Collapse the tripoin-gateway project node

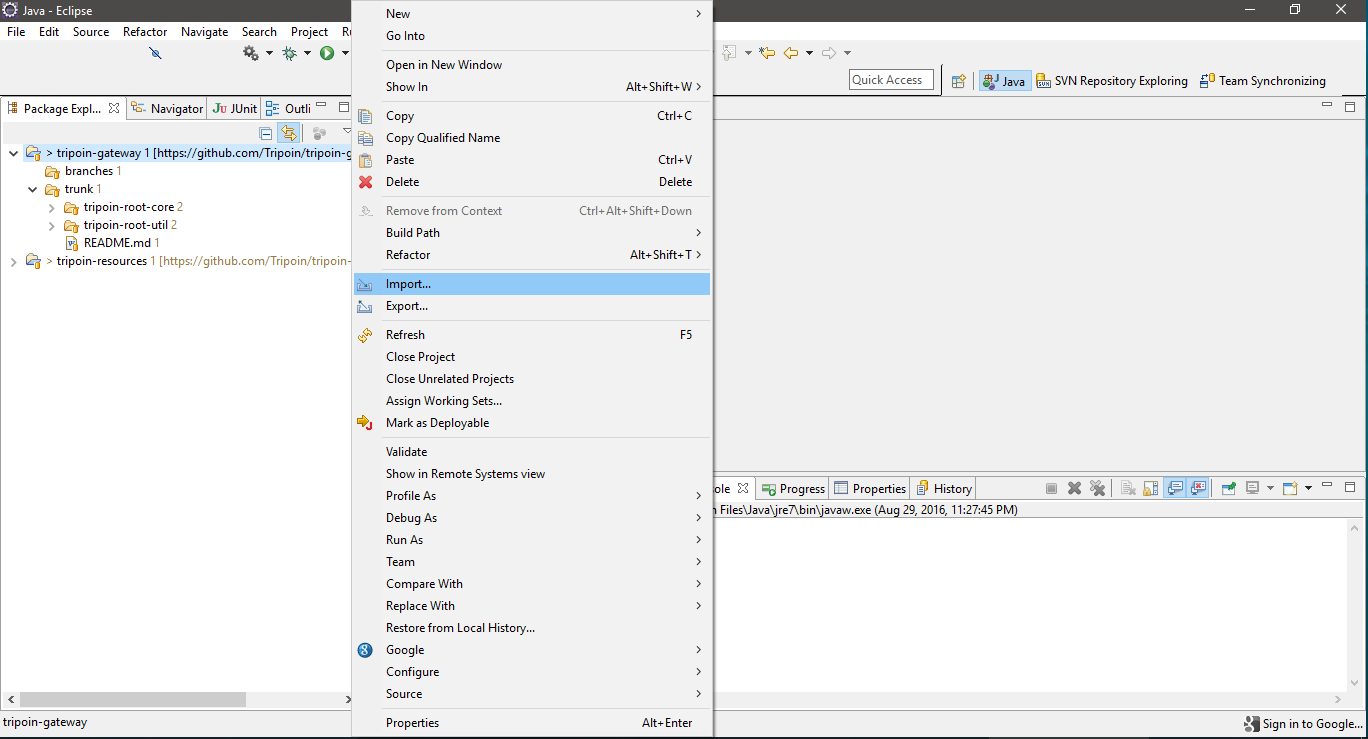coord(13,153)
